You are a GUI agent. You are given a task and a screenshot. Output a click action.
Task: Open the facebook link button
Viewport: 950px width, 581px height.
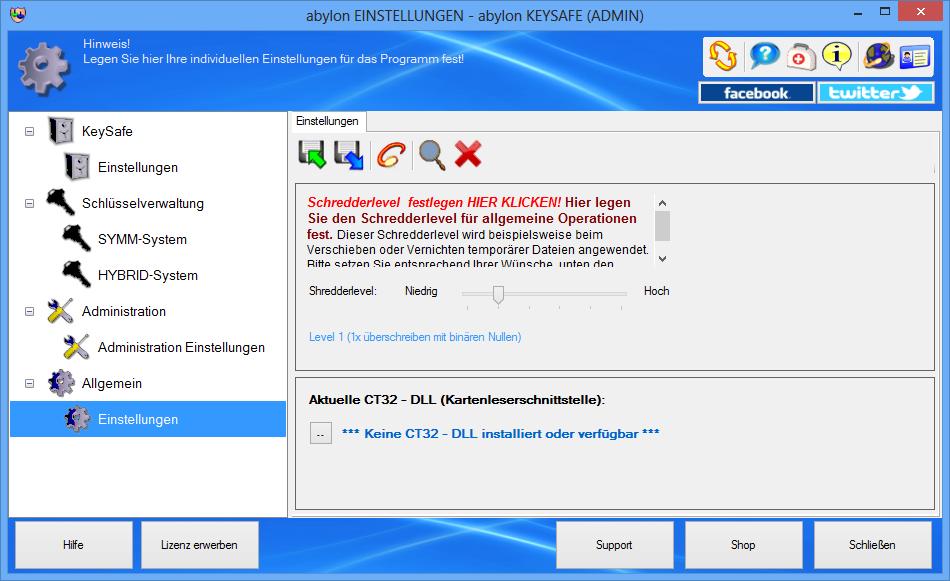(x=756, y=93)
